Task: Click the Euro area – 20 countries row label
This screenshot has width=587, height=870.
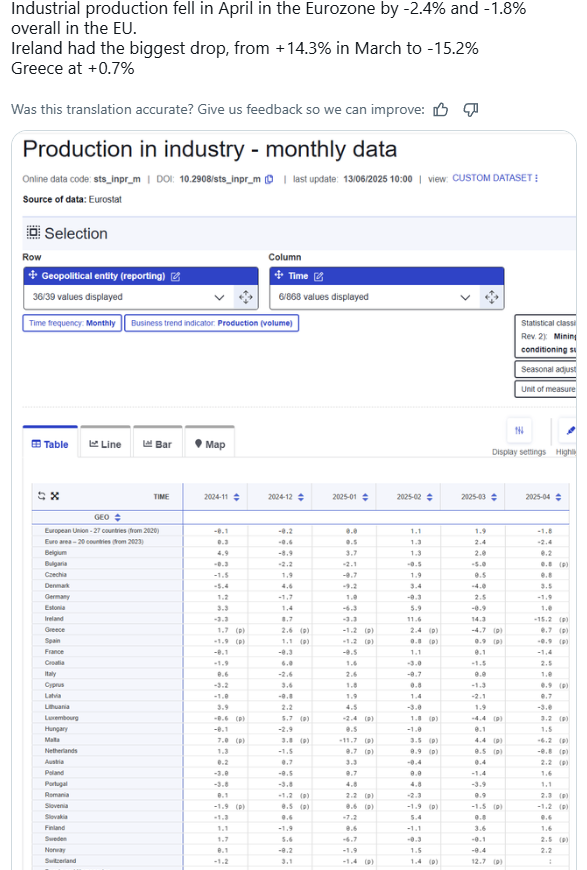Action: [x=94, y=542]
